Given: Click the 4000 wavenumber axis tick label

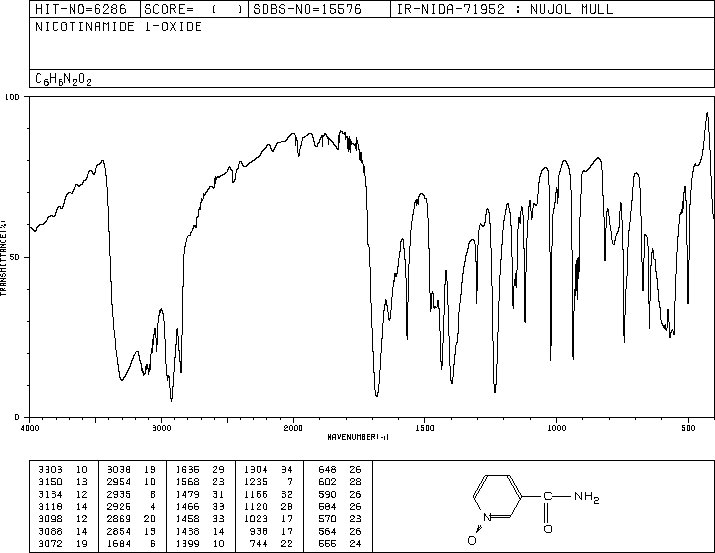Looking at the screenshot, I should point(30,428).
